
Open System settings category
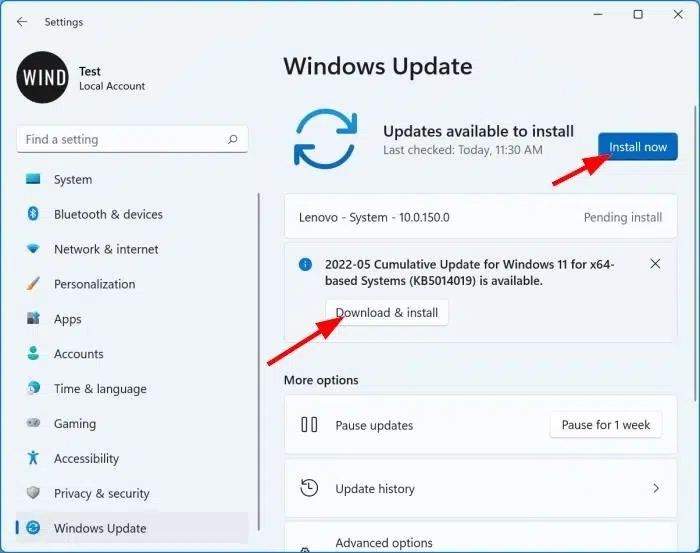coord(132,179)
